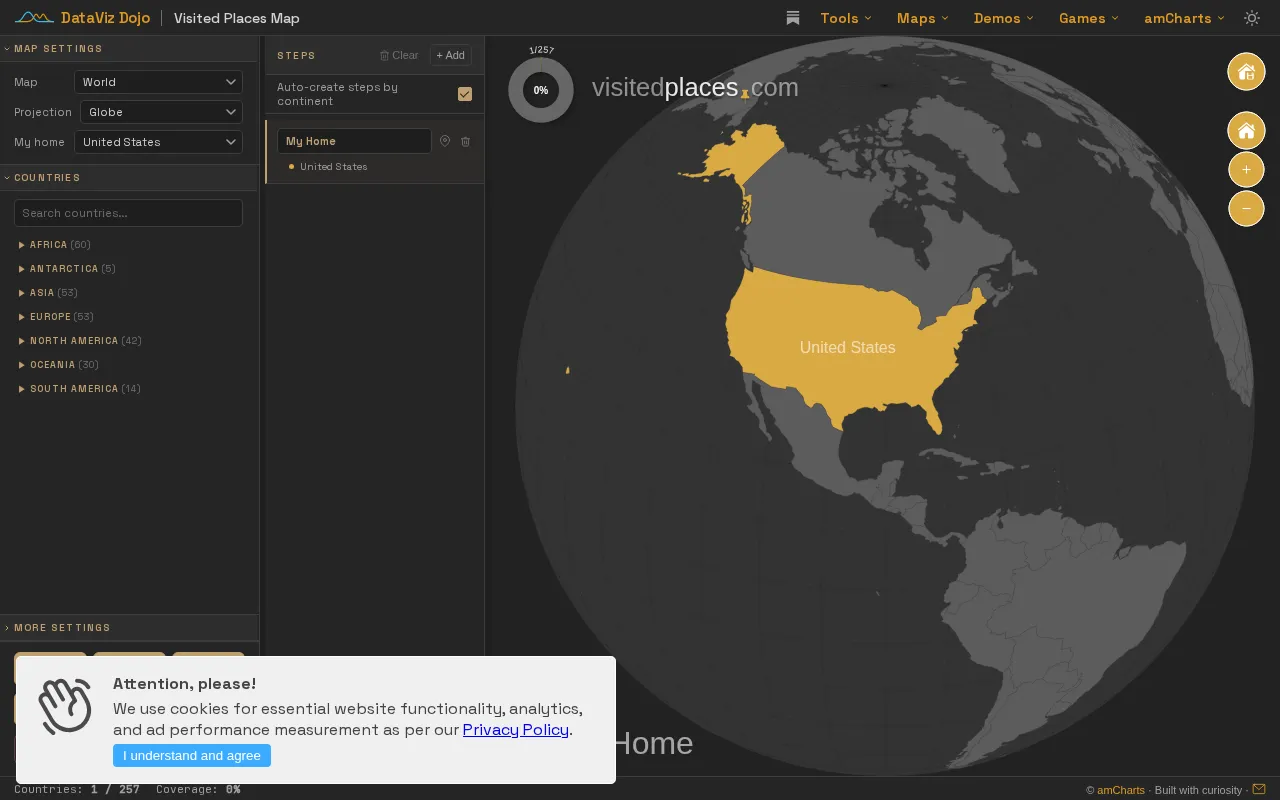Click the Countries 1 / 257 status text
1280x800 pixels.
(77, 789)
